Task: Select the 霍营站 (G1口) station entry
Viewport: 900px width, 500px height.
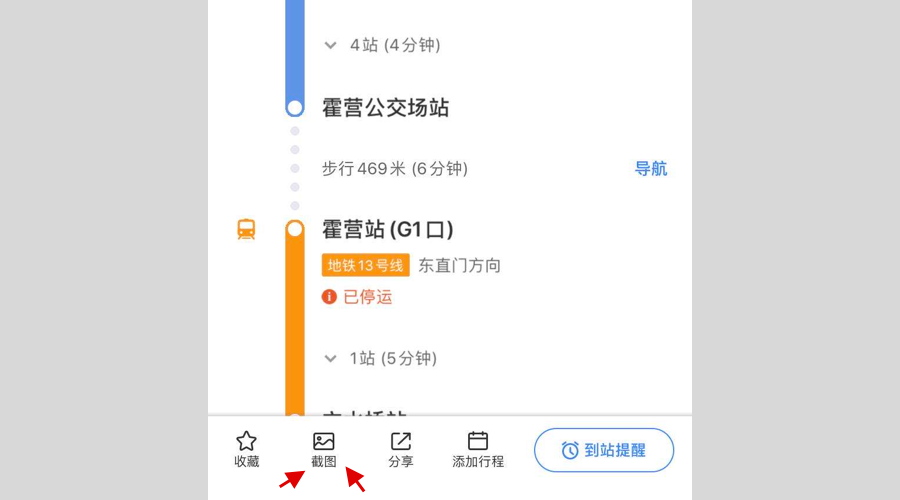Action: [388, 230]
